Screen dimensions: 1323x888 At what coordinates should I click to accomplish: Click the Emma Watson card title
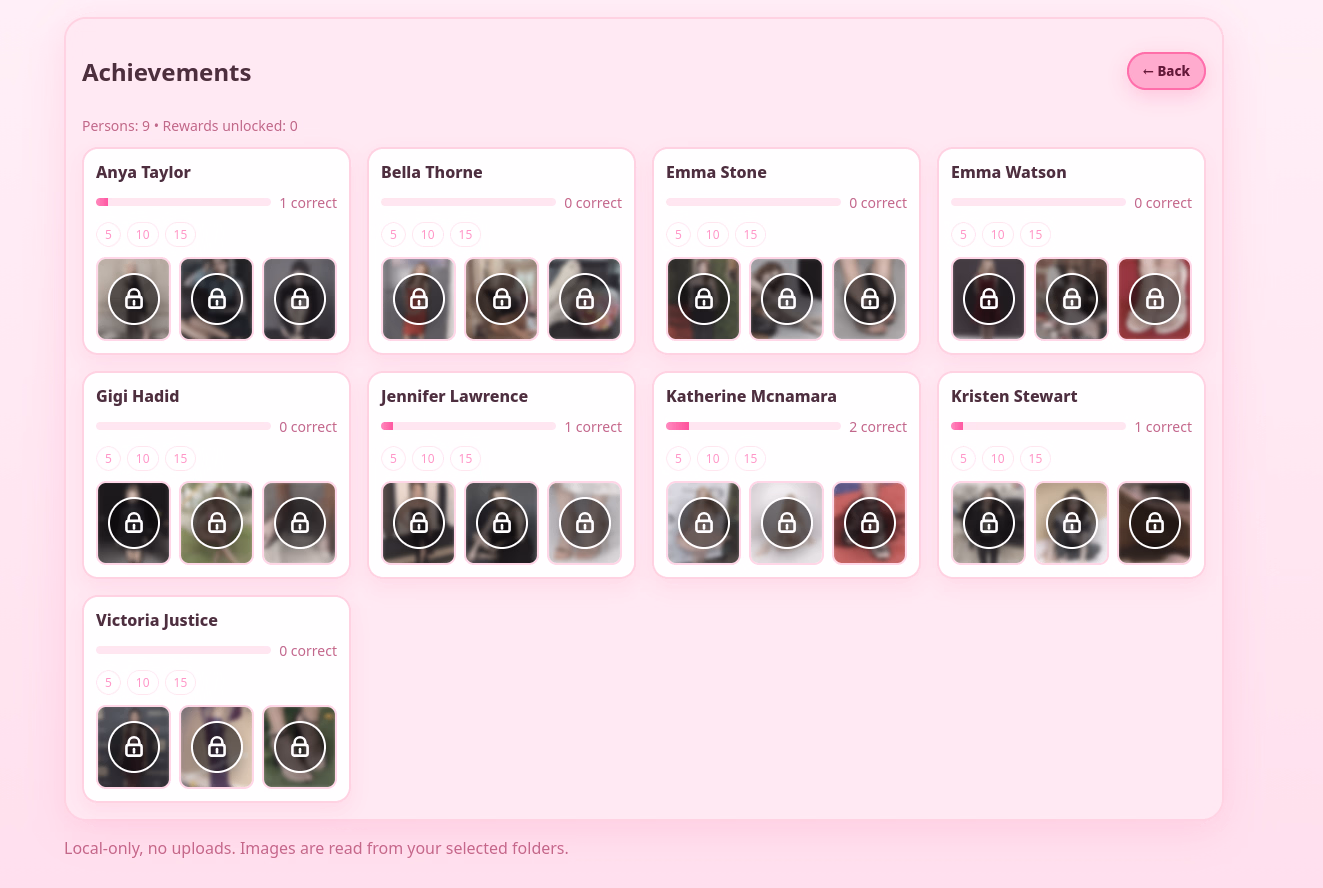pos(1008,172)
